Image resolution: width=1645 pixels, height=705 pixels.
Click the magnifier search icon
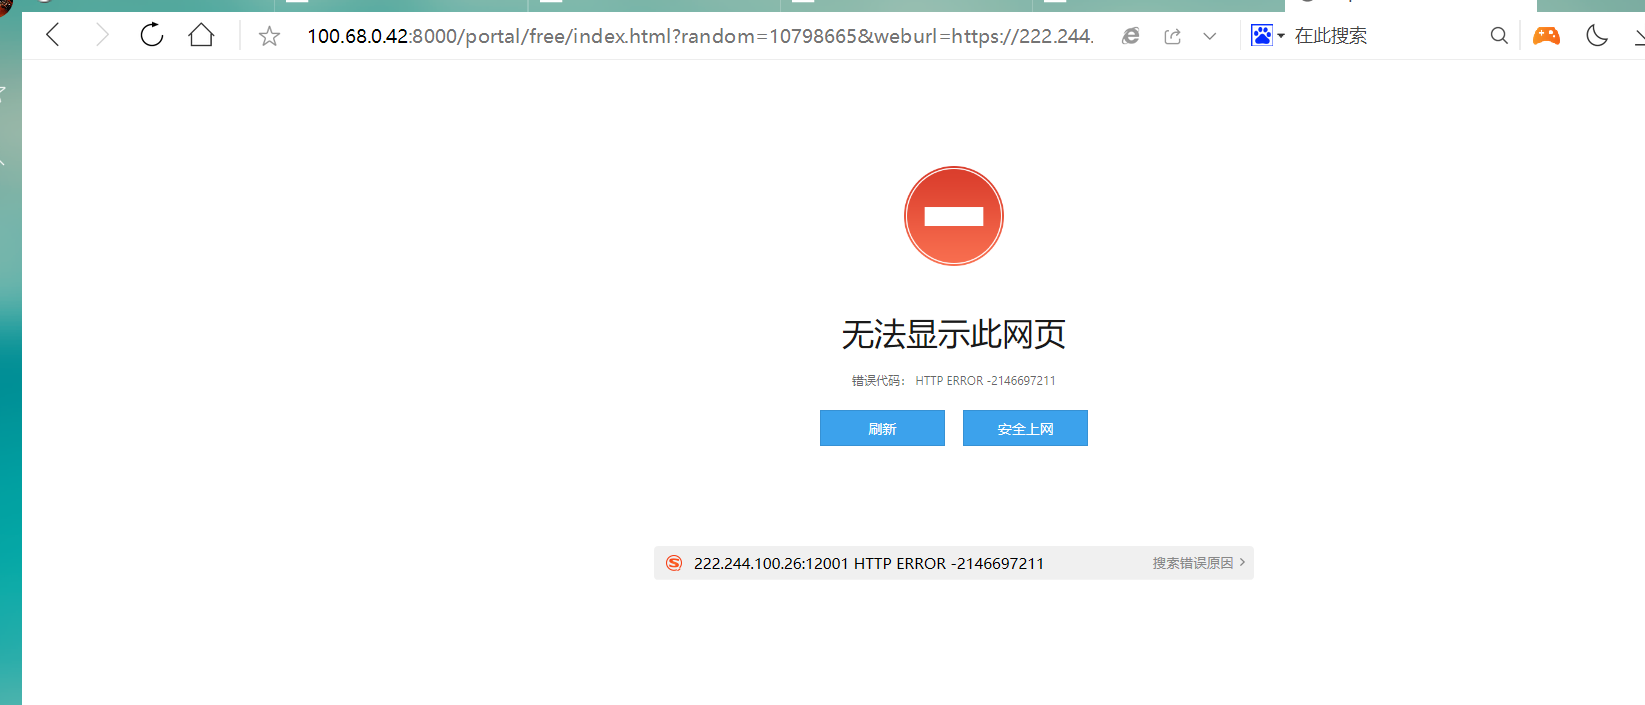(x=1499, y=36)
